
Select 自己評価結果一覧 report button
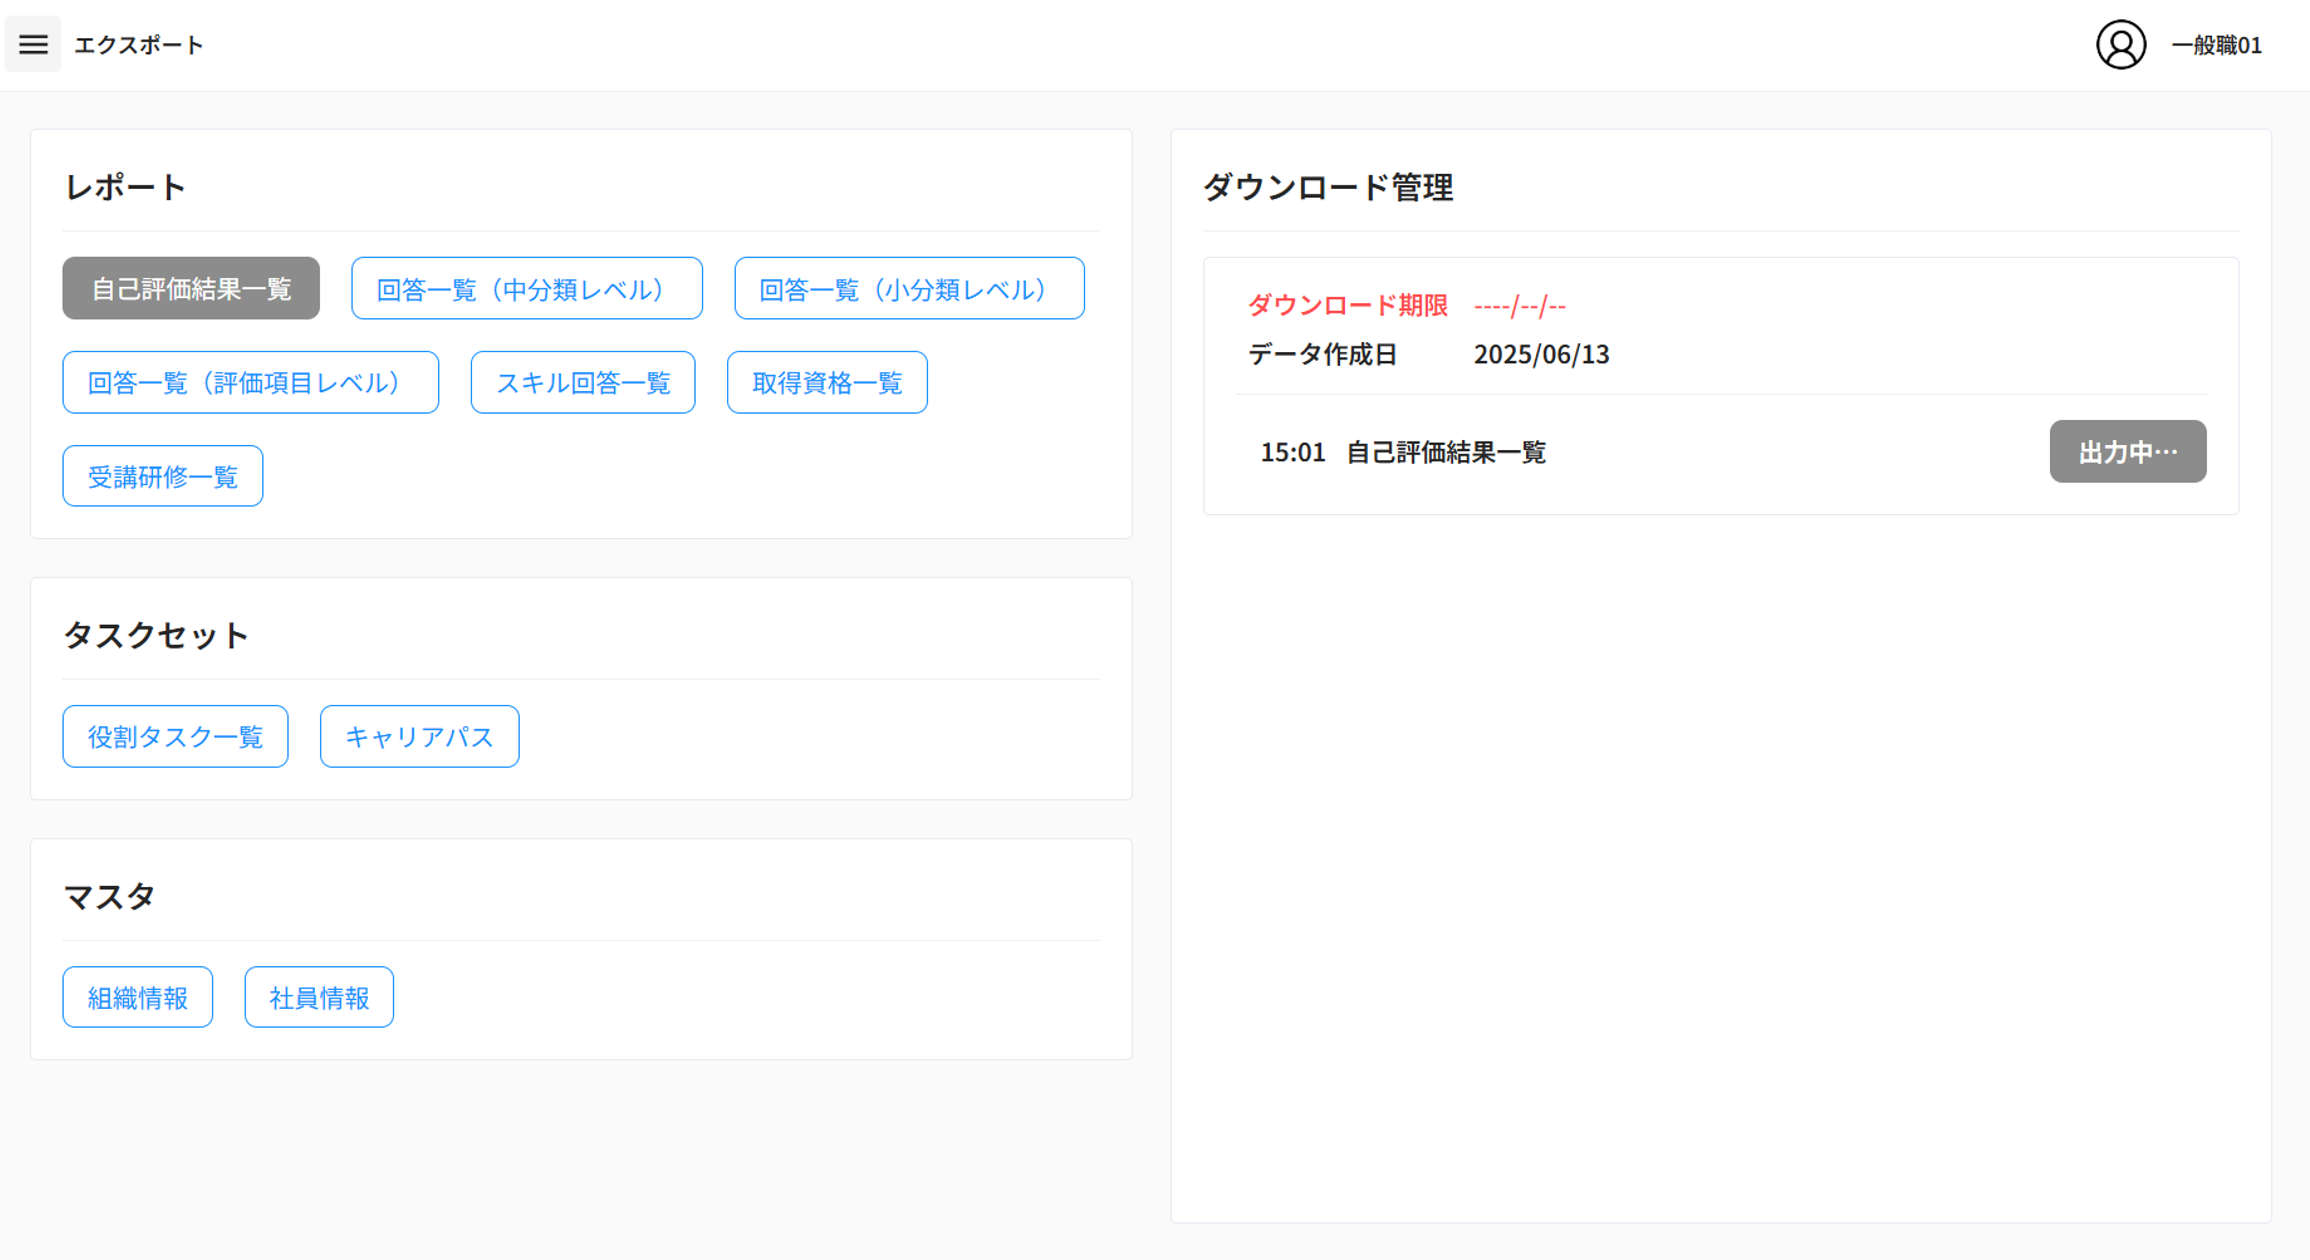(191, 289)
